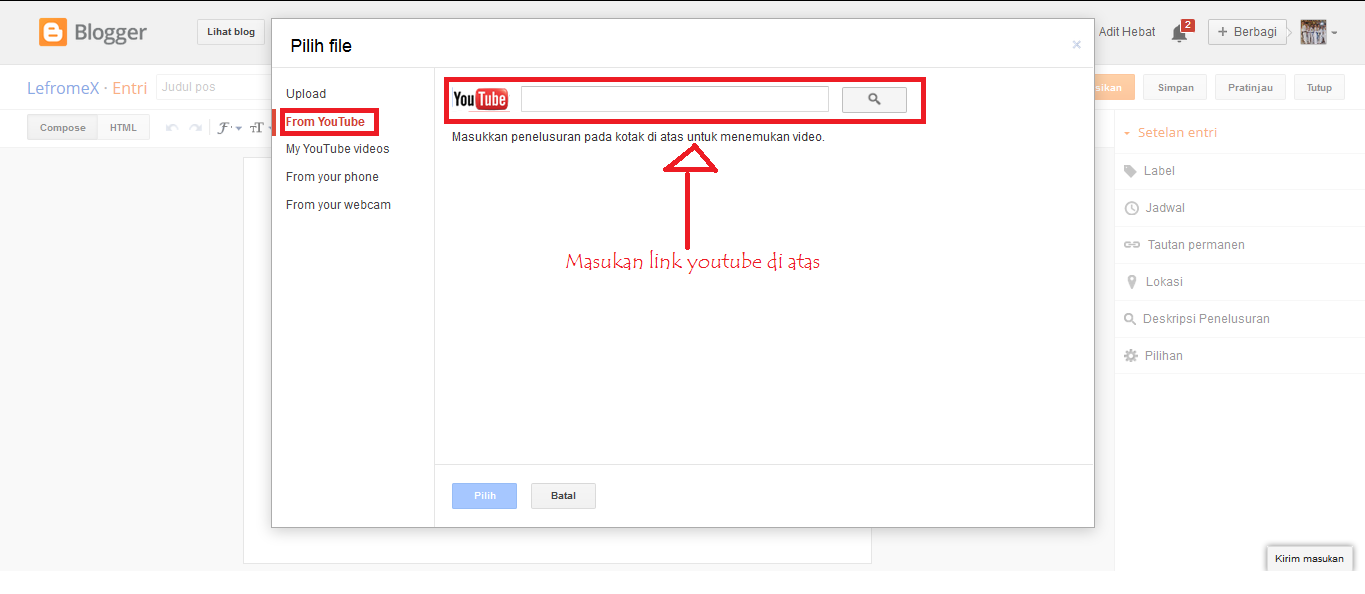Viewport: 1365px width, 594px height.
Task: Select the From your phone tab
Action: [x=332, y=177]
